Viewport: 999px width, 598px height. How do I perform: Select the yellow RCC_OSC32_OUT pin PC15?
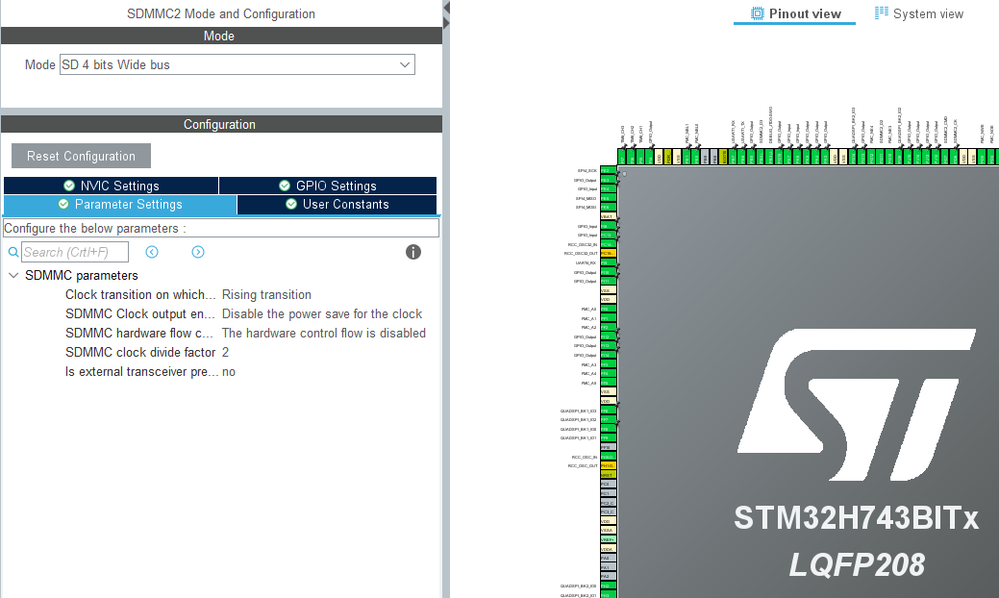pyautogui.click(x=608, y=253)
